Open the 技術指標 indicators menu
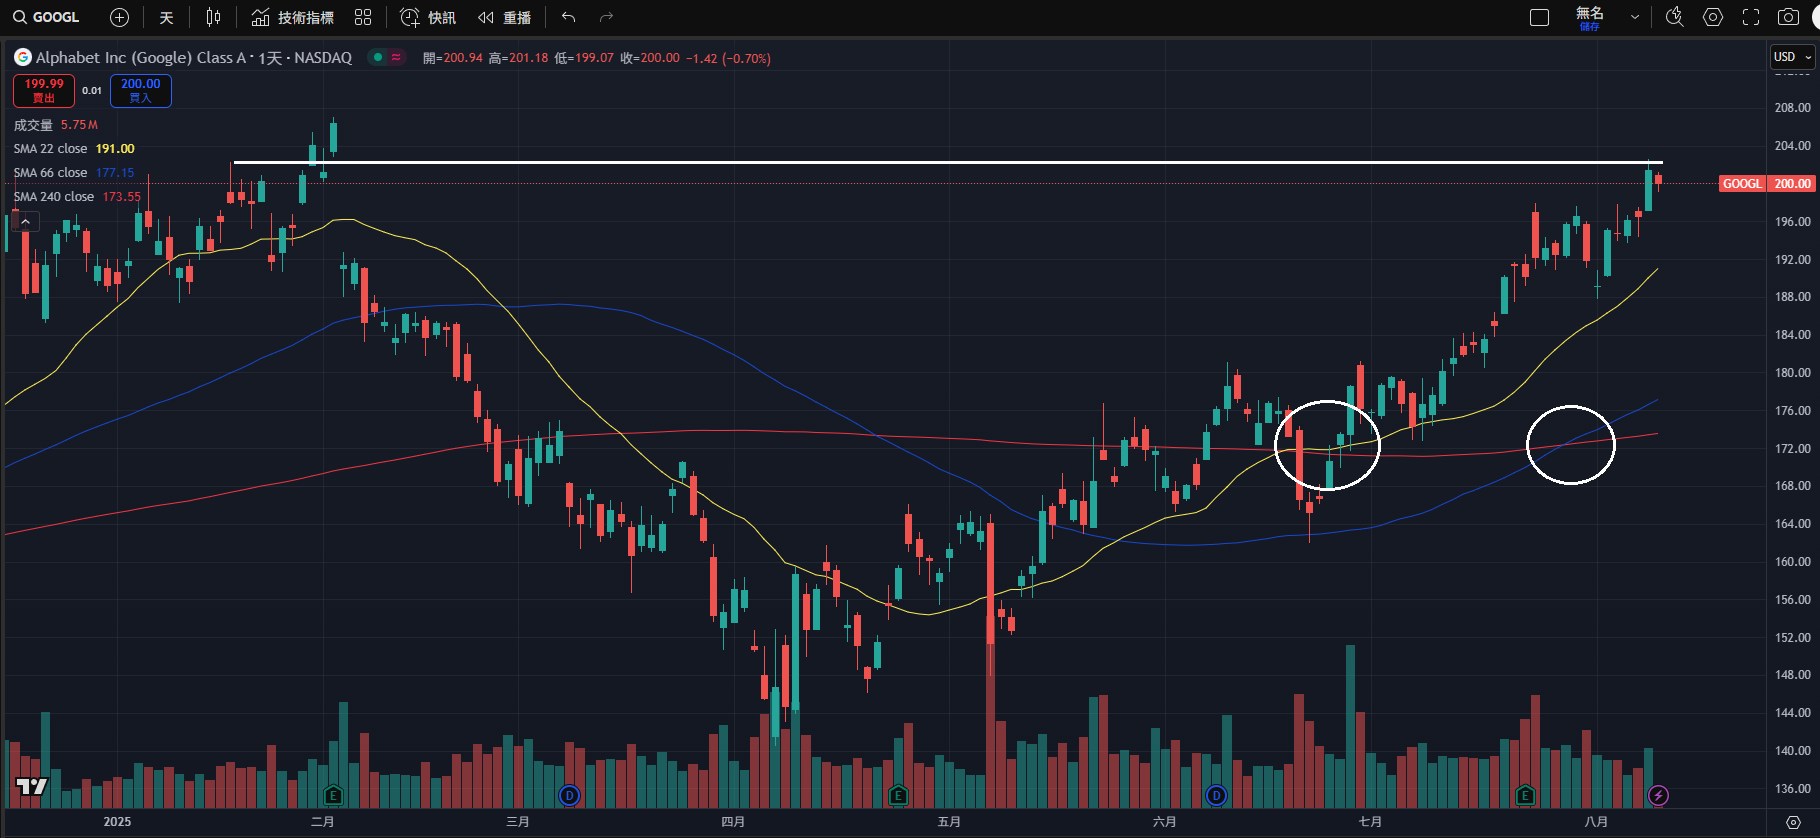Viewport: 1820px width, 838px height. point(292,17)
